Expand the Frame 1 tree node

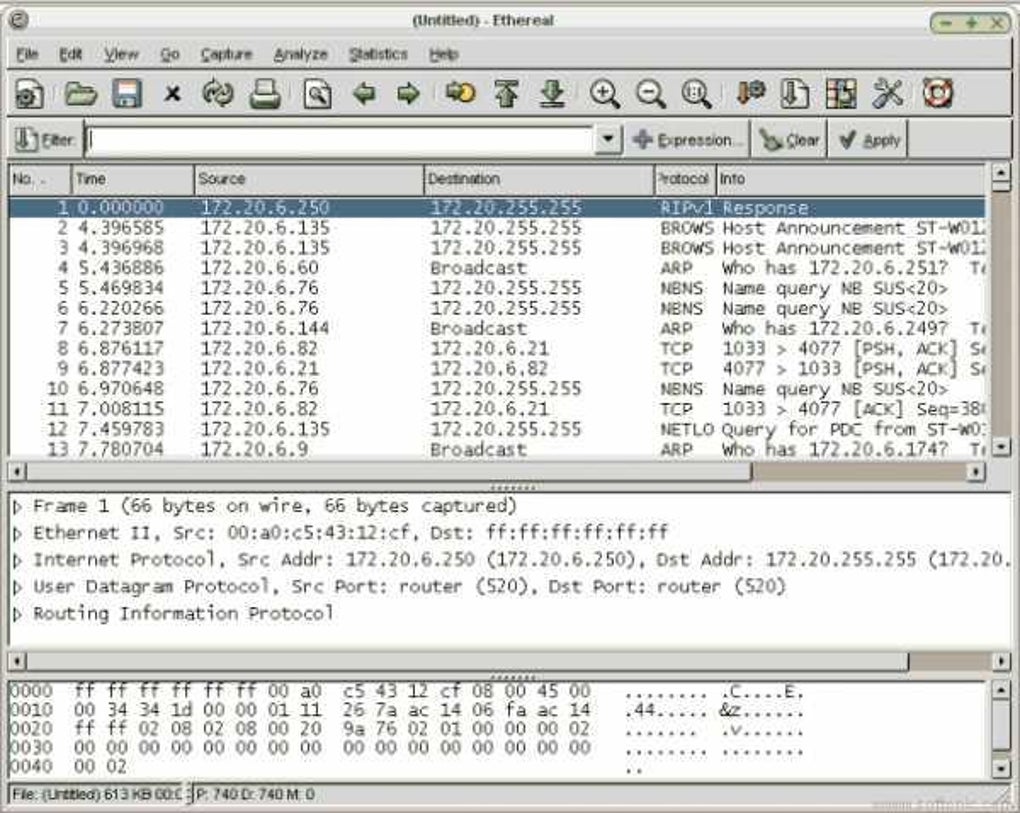(18, 507)
